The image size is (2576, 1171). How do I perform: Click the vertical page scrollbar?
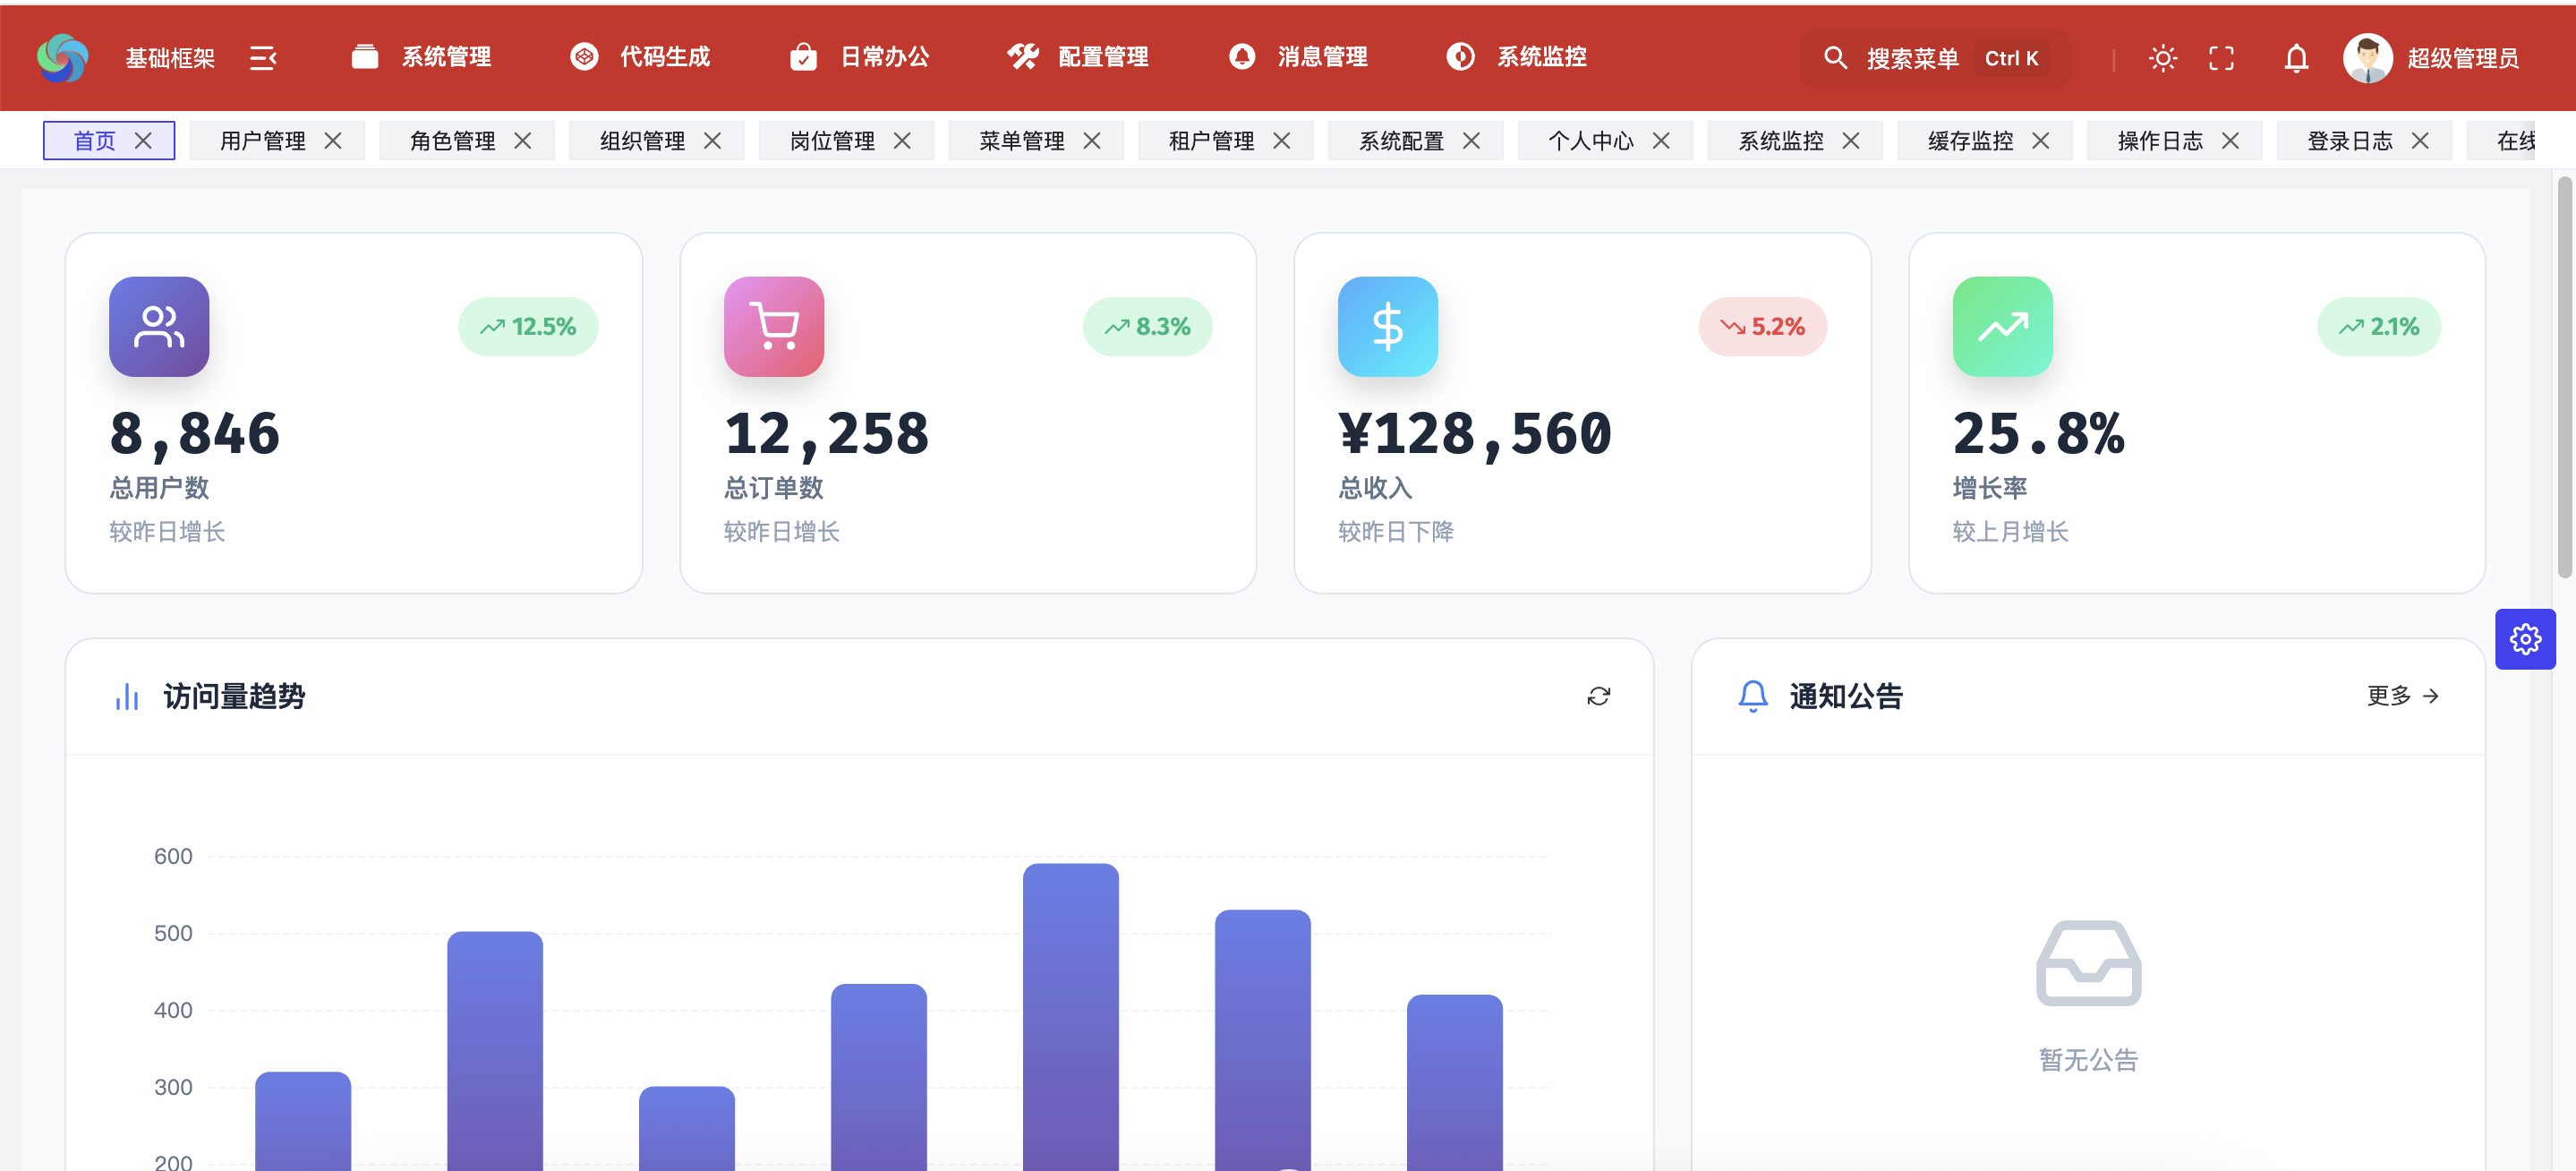[2564, 377]
